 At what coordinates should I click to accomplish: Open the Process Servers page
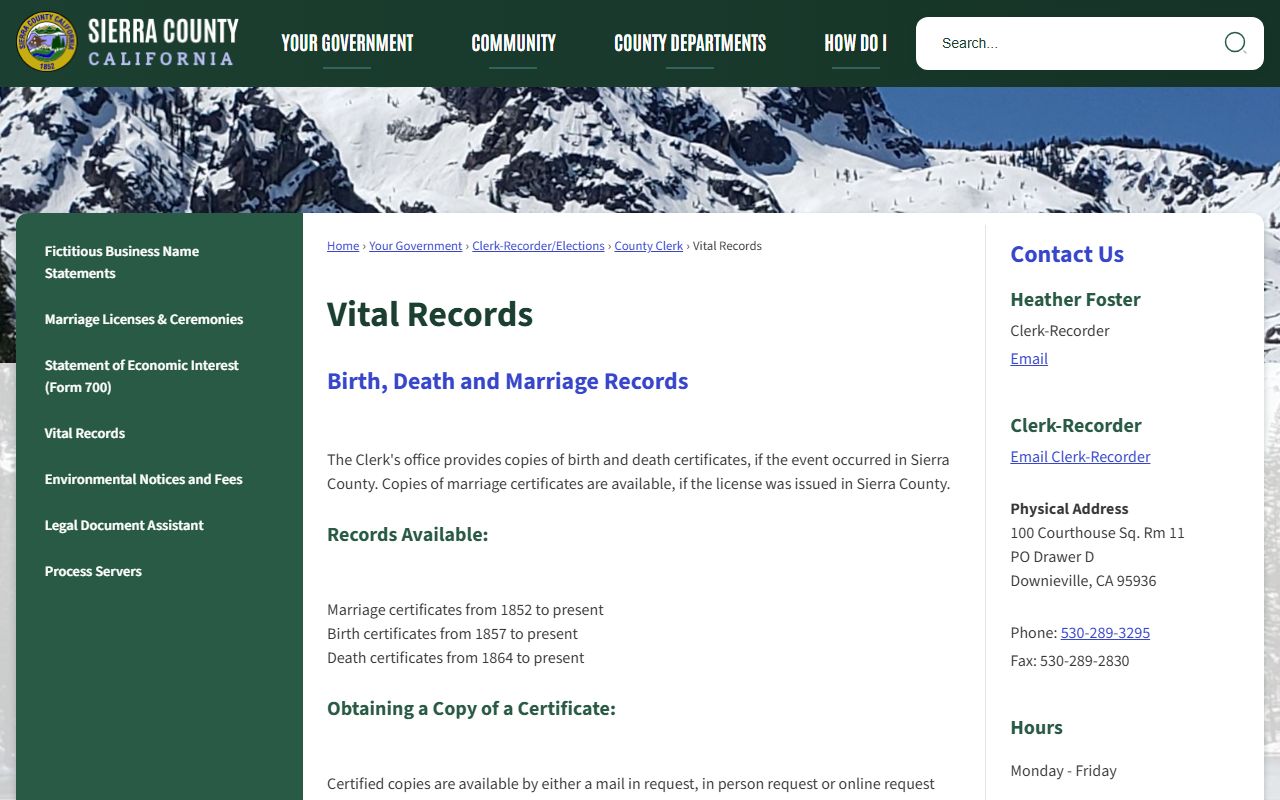93,571
